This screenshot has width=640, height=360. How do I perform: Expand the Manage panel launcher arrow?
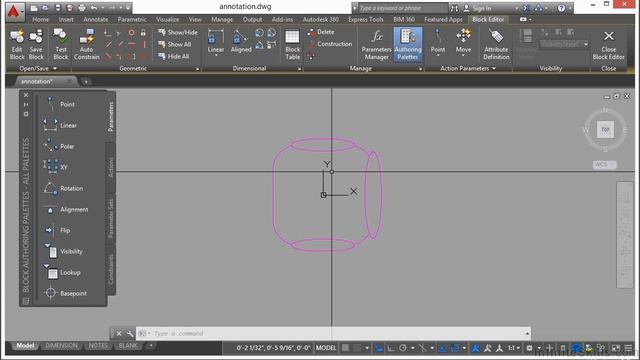pyautogui.click(x=420, y=69)
